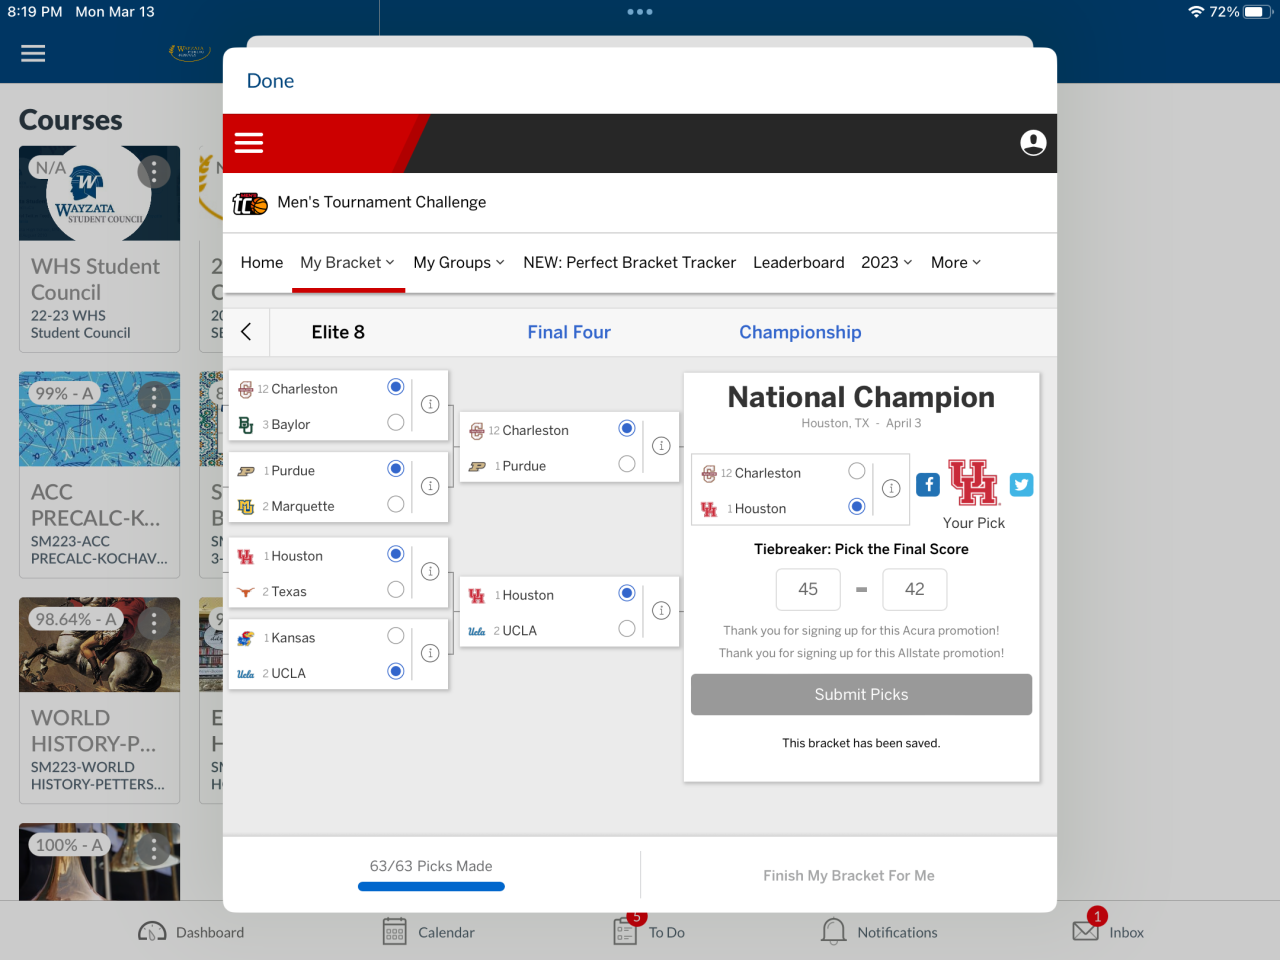The image size is (1280, 960).
Task: Open options for ACC PRECALC course
Action: (x=154, y=398)
